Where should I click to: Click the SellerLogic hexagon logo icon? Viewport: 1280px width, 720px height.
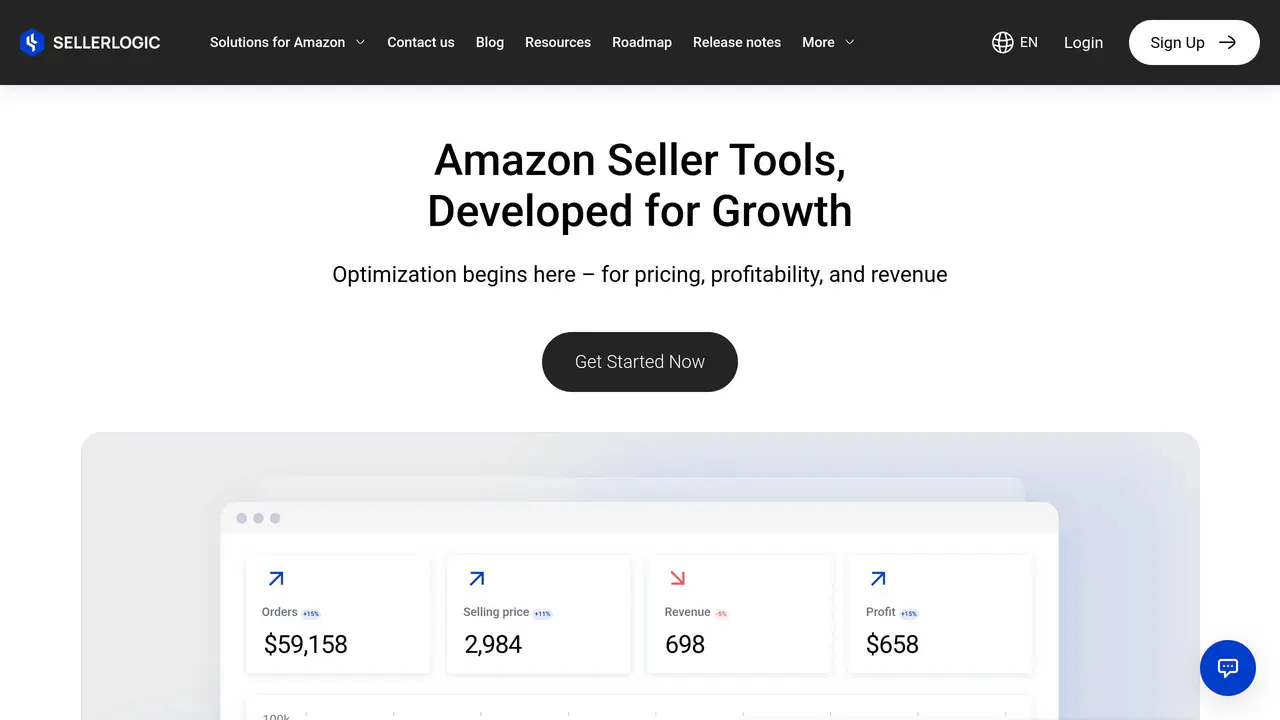32,42
